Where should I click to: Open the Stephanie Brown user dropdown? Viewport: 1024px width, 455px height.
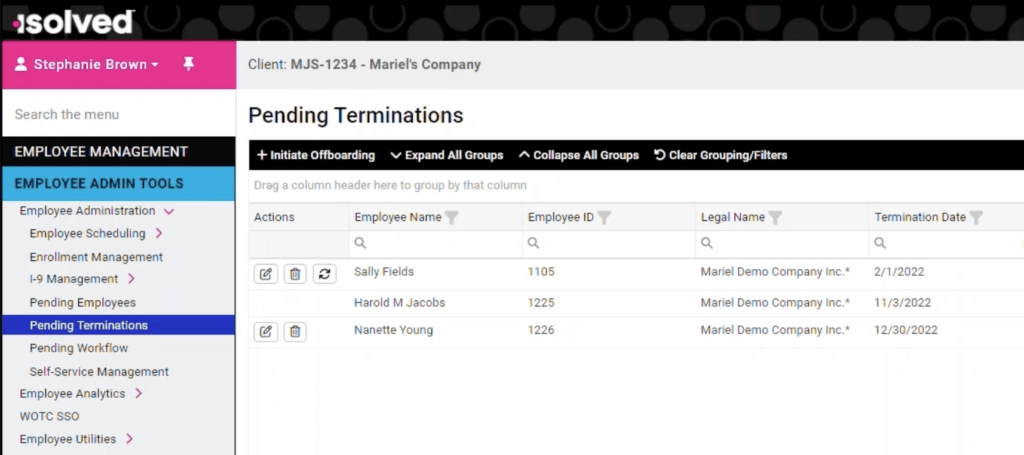click(96, 65)
